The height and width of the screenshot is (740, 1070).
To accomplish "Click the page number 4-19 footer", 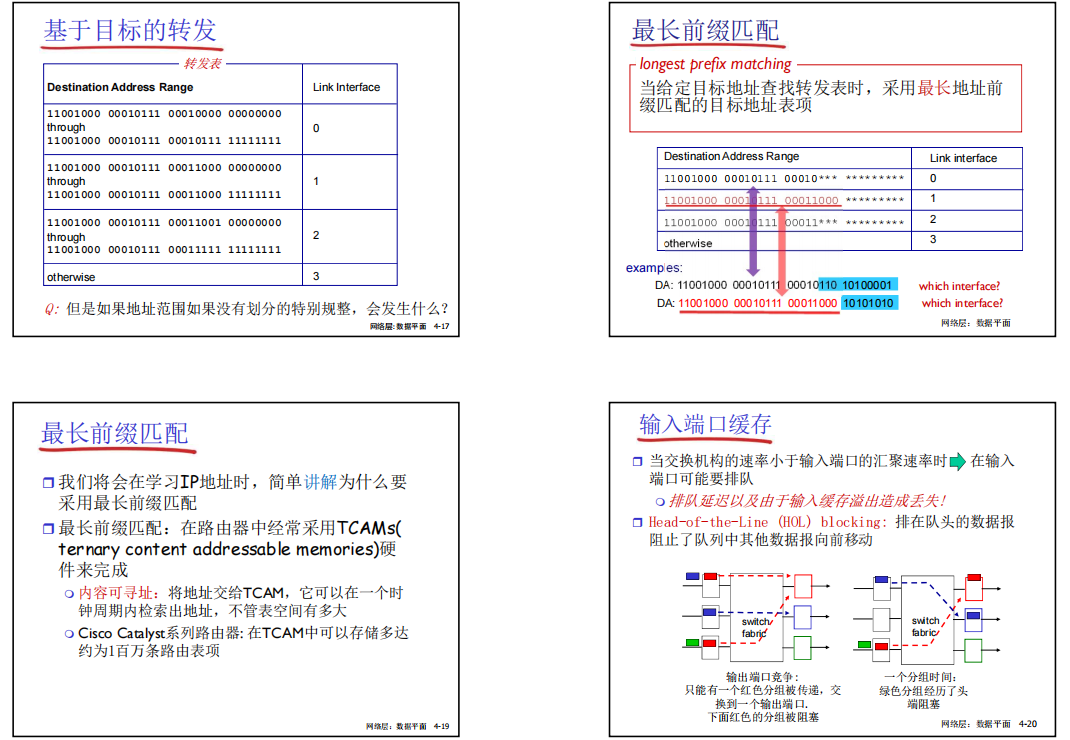I will coord(442,726).
